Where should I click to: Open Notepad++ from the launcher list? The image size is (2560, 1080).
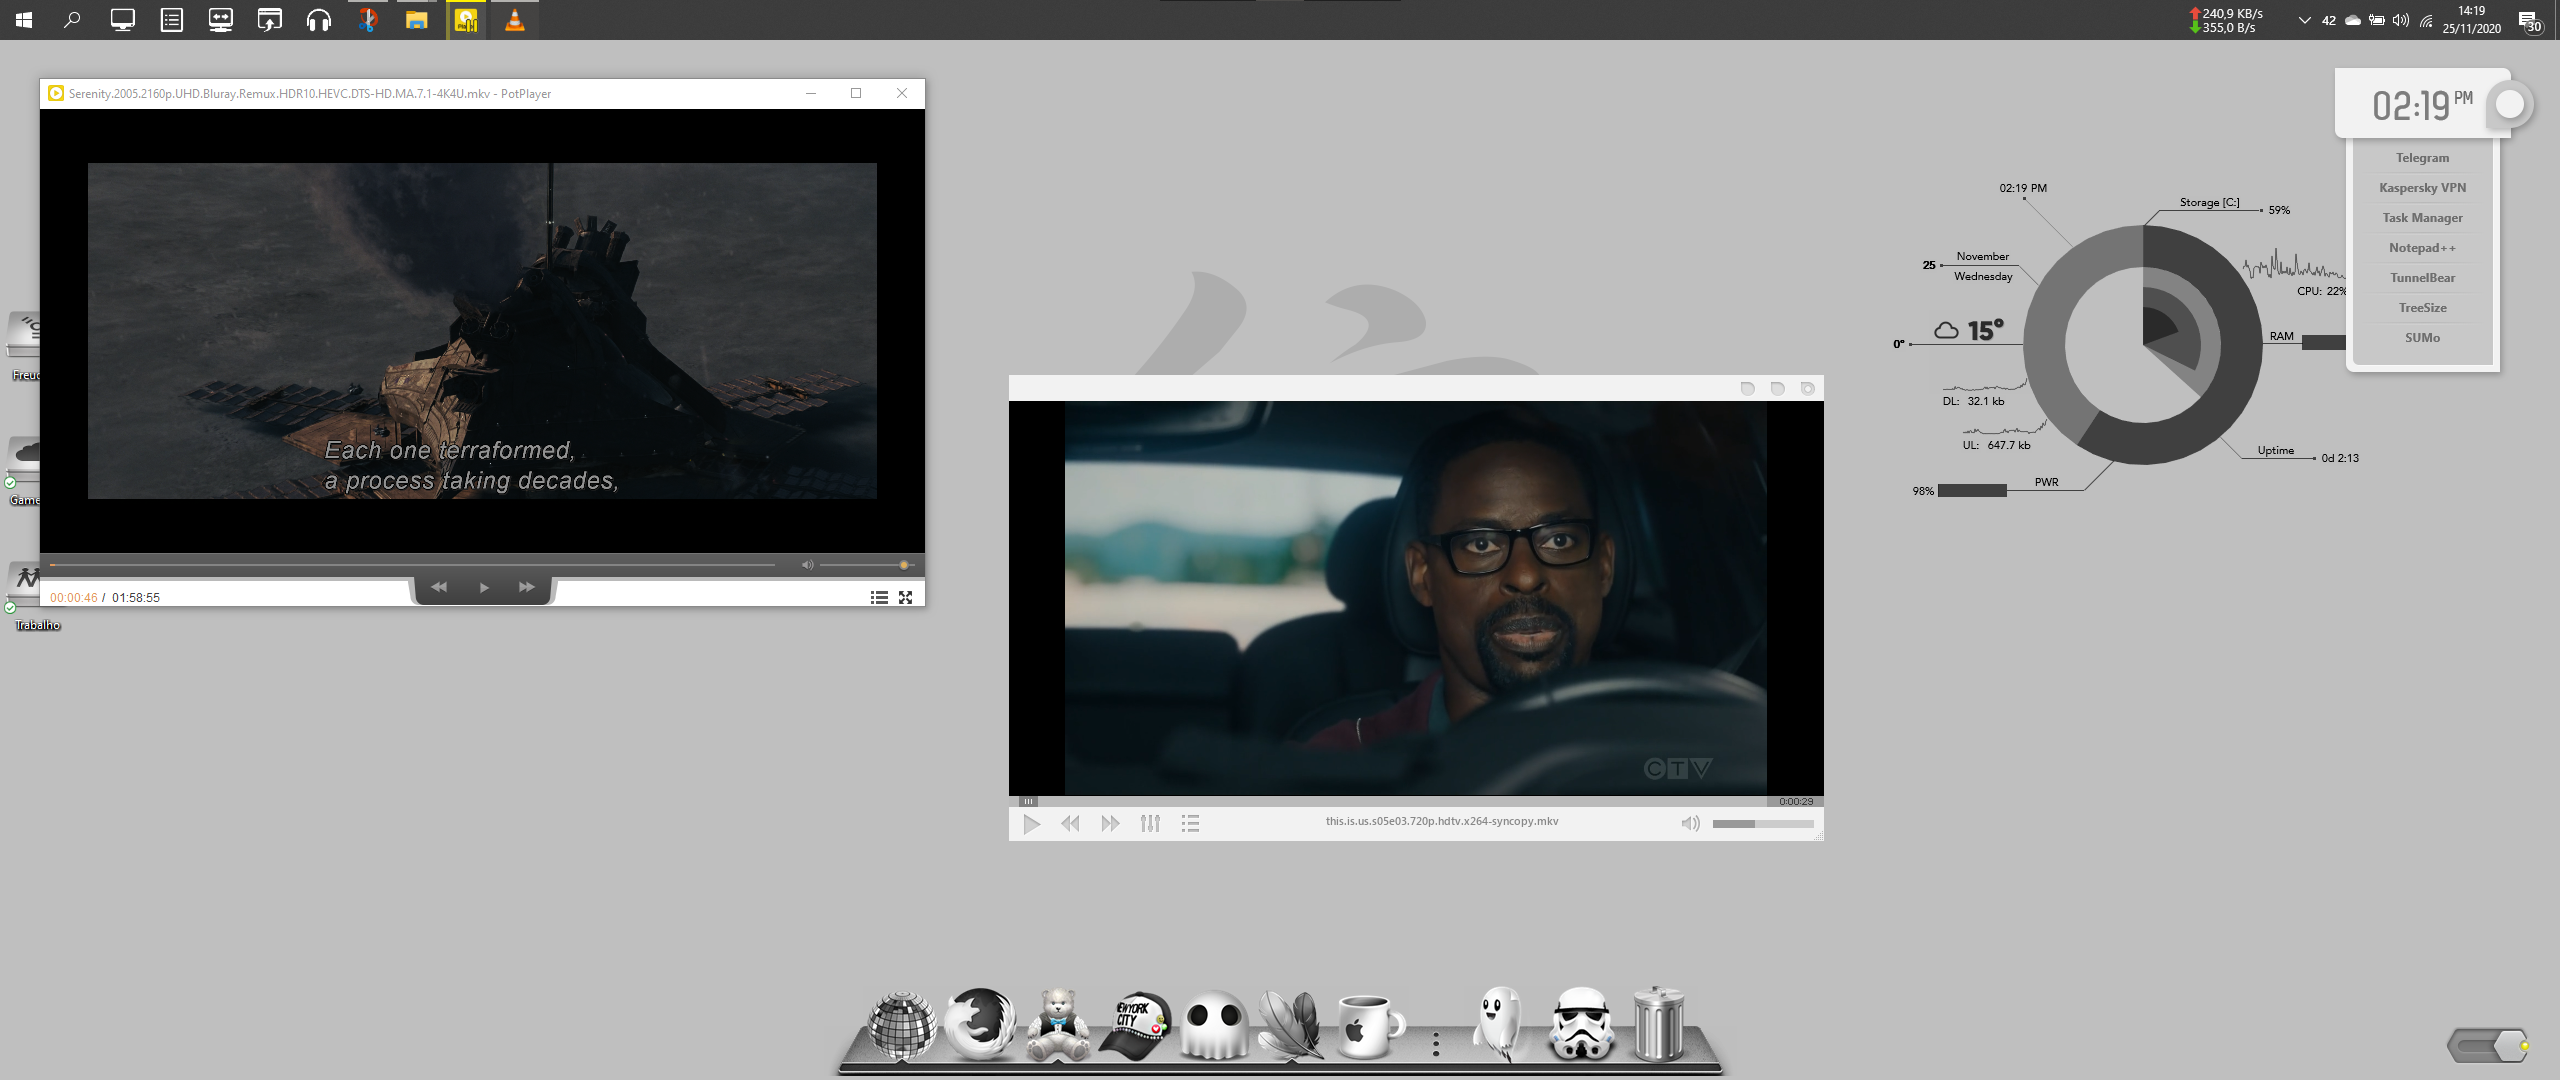[x=2422, y=248]
